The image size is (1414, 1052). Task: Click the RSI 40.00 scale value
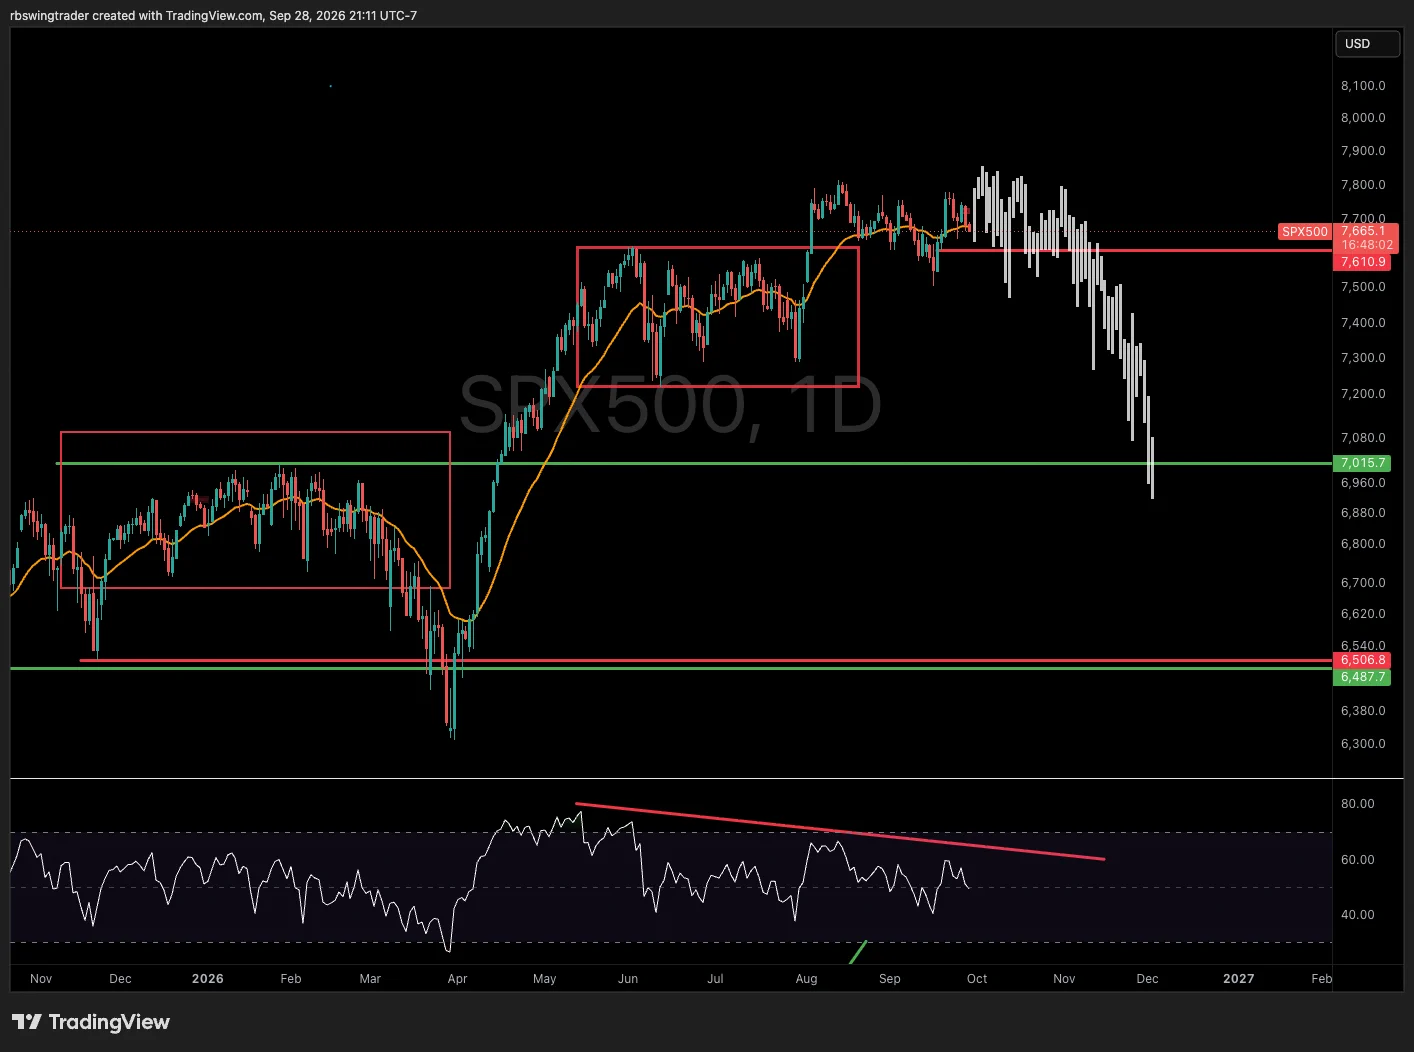(1357, 915)
